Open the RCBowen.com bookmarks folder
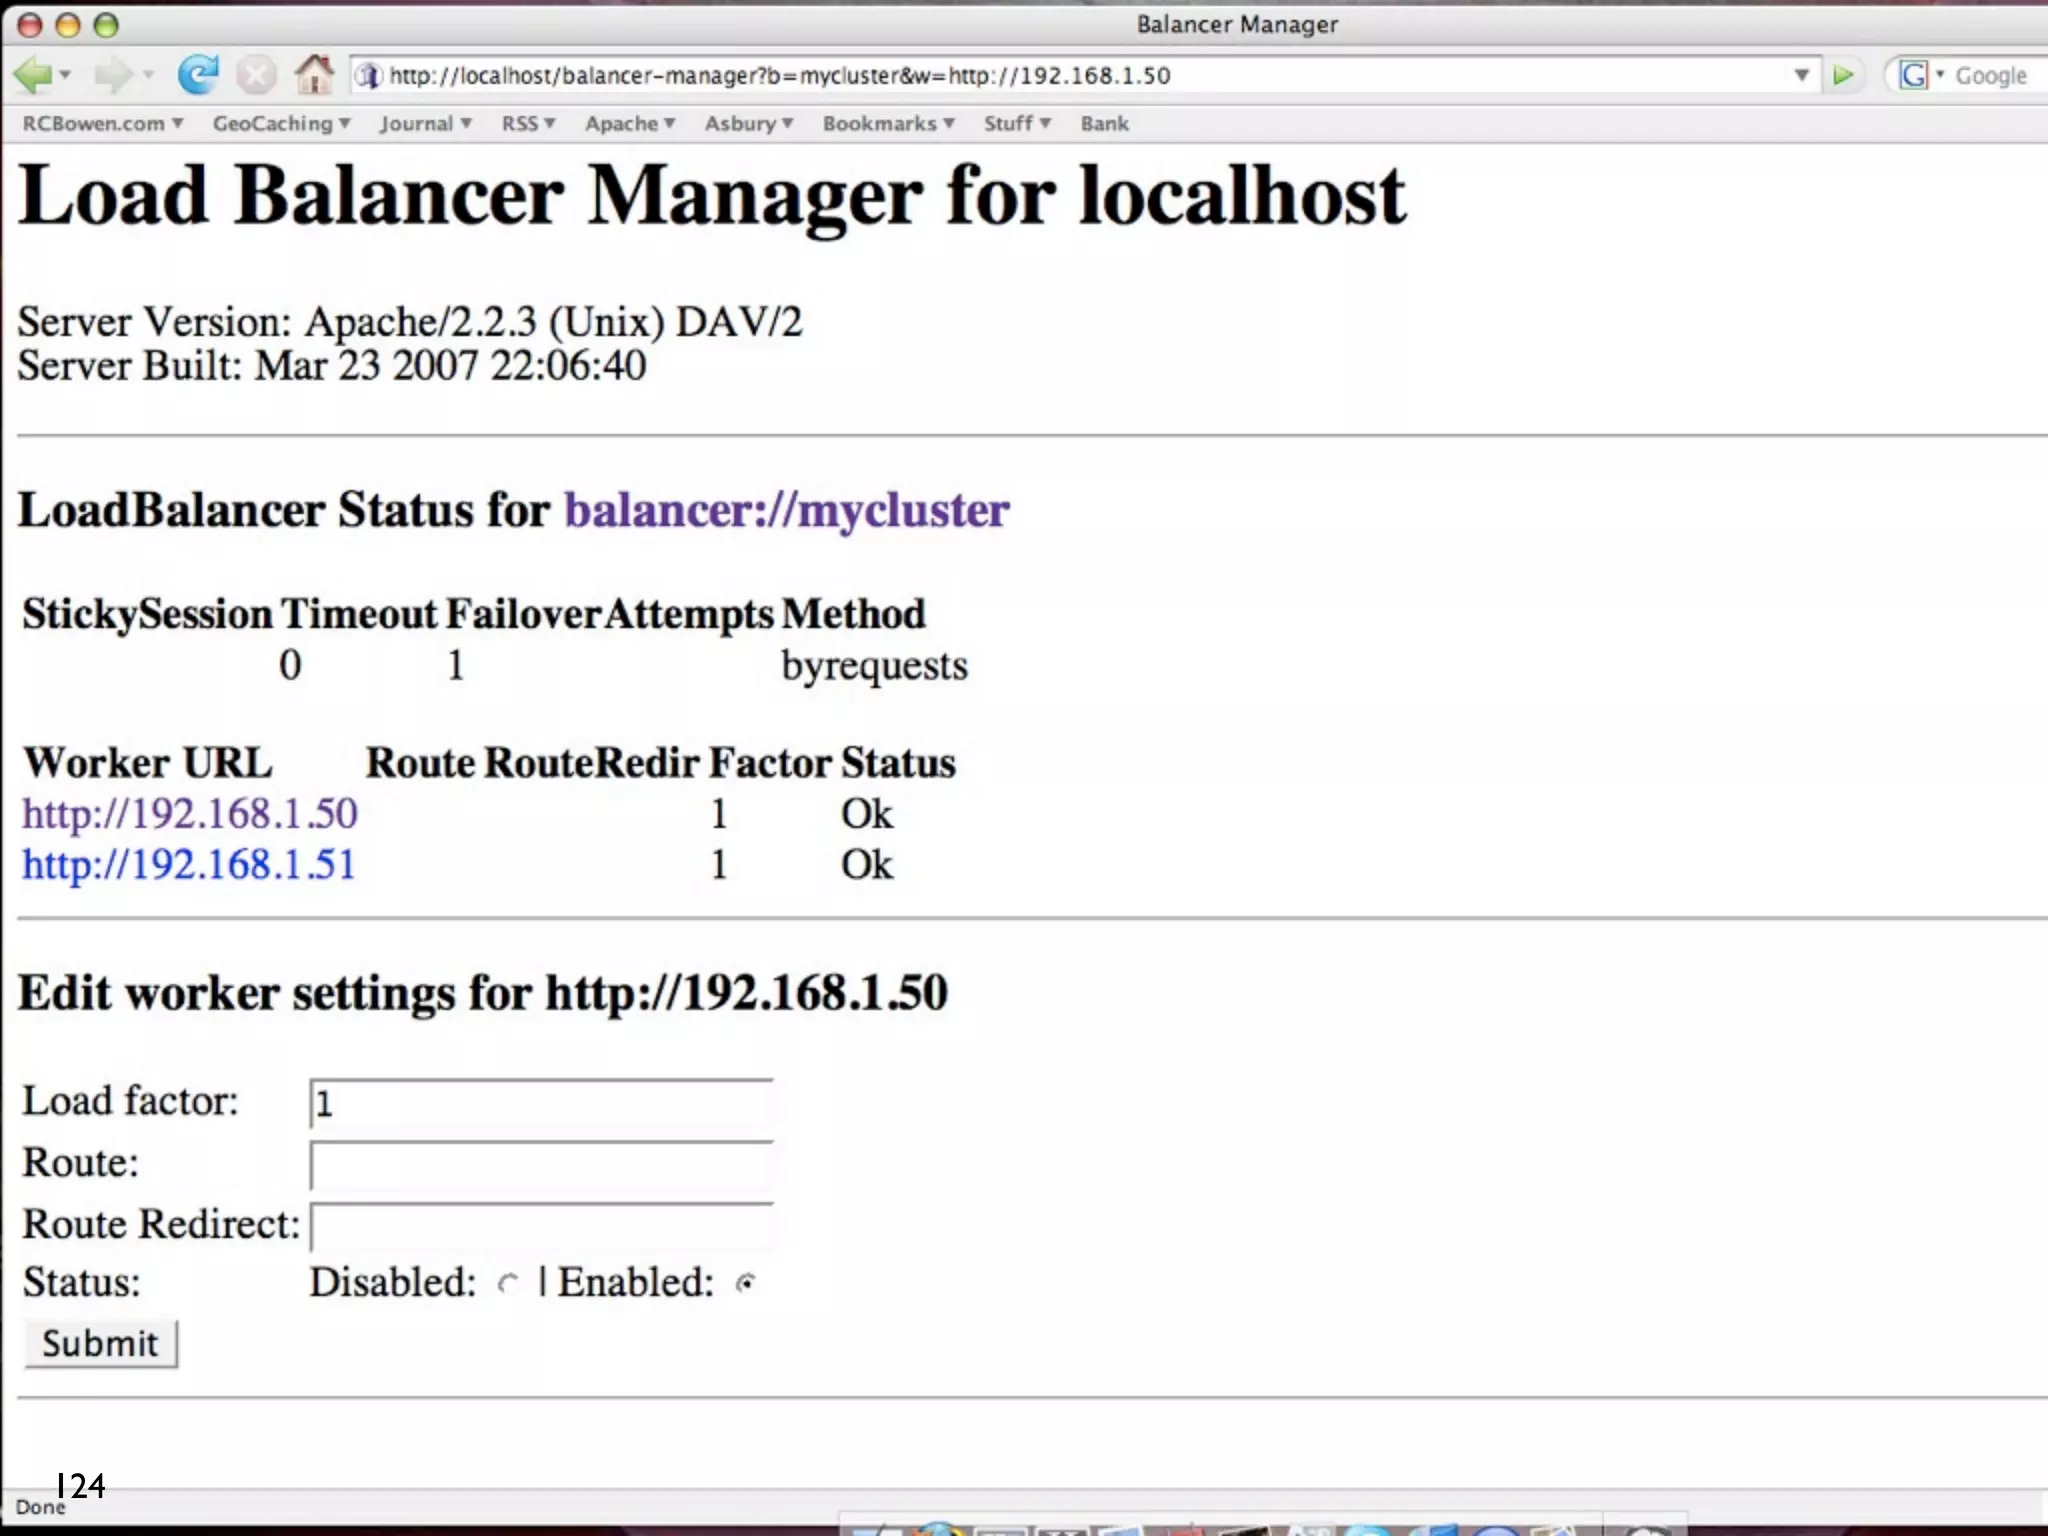 pyautogui.click(x=102, y=123)
